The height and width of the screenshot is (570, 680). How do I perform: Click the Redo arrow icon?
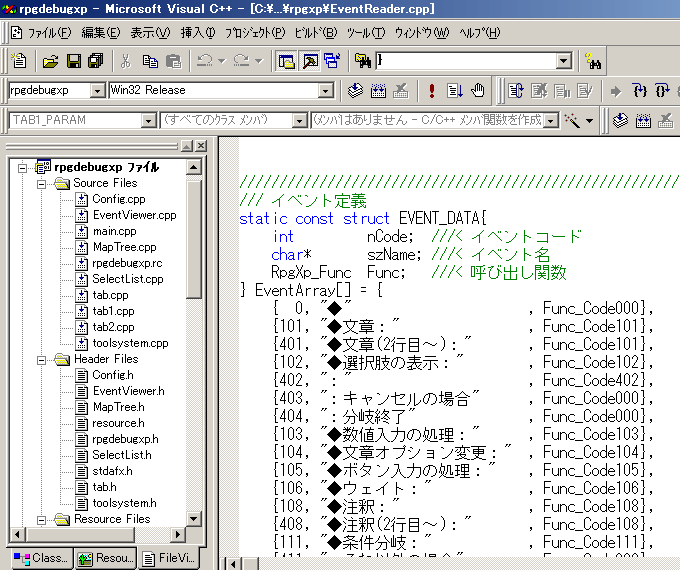(x=242, y=61)
